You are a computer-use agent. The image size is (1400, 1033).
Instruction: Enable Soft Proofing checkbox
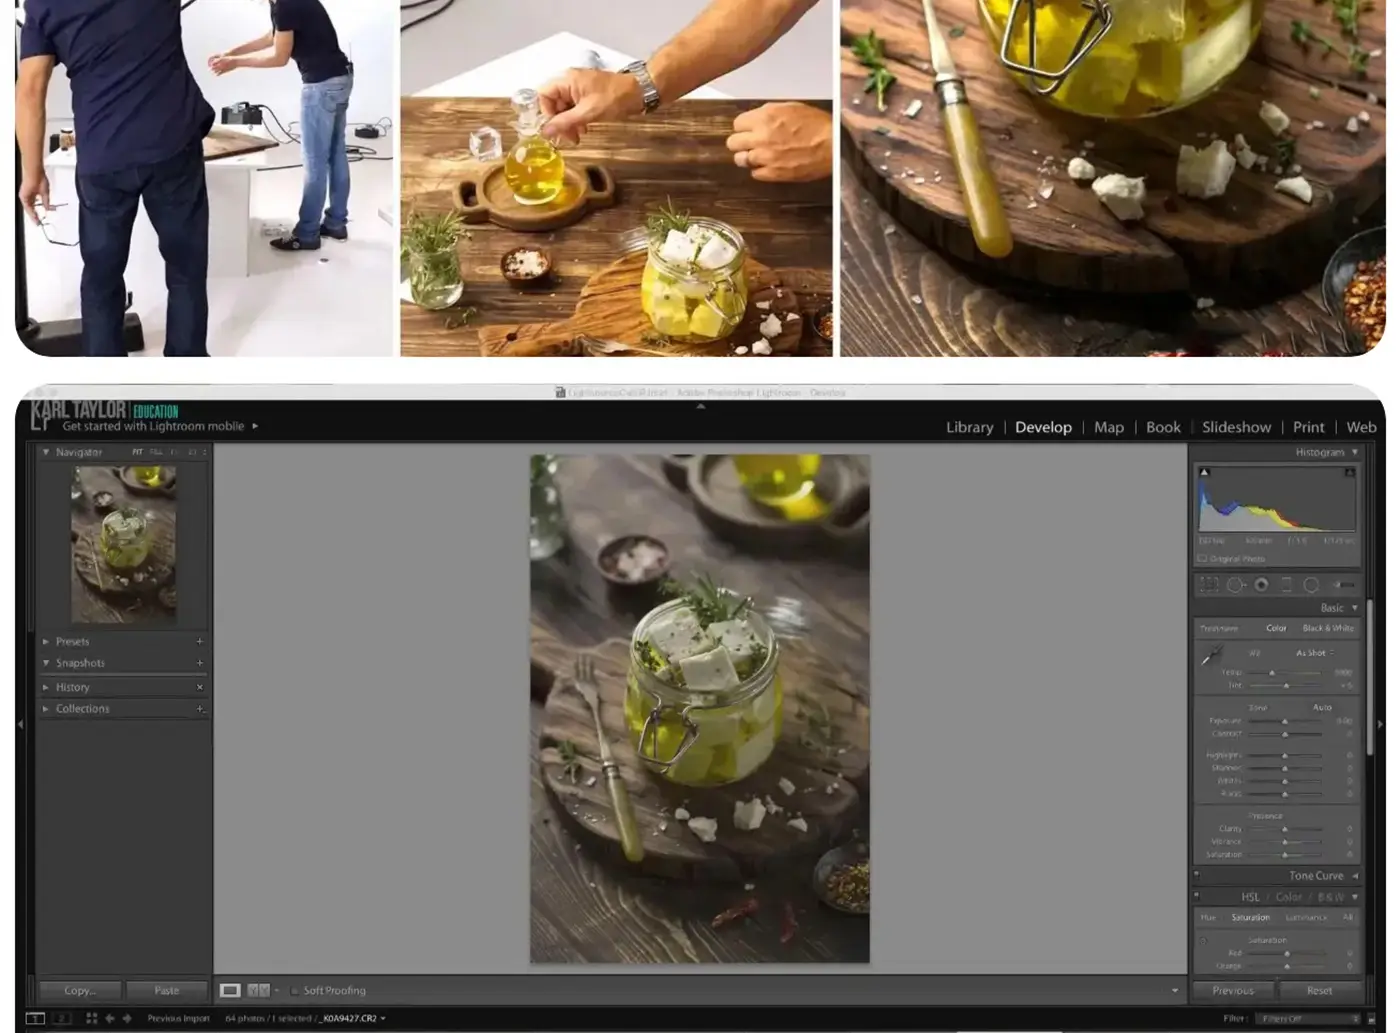(x=295, y=990)
